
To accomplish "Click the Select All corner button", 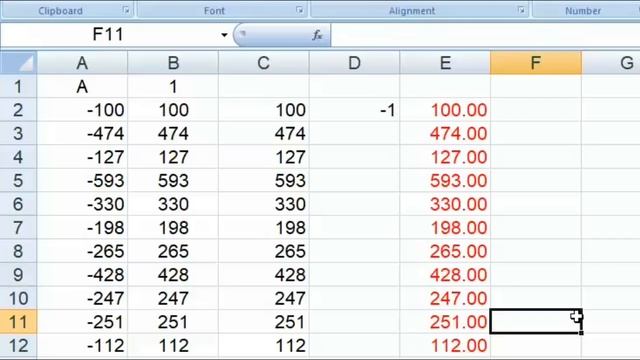I will click(x=19, y=63).
